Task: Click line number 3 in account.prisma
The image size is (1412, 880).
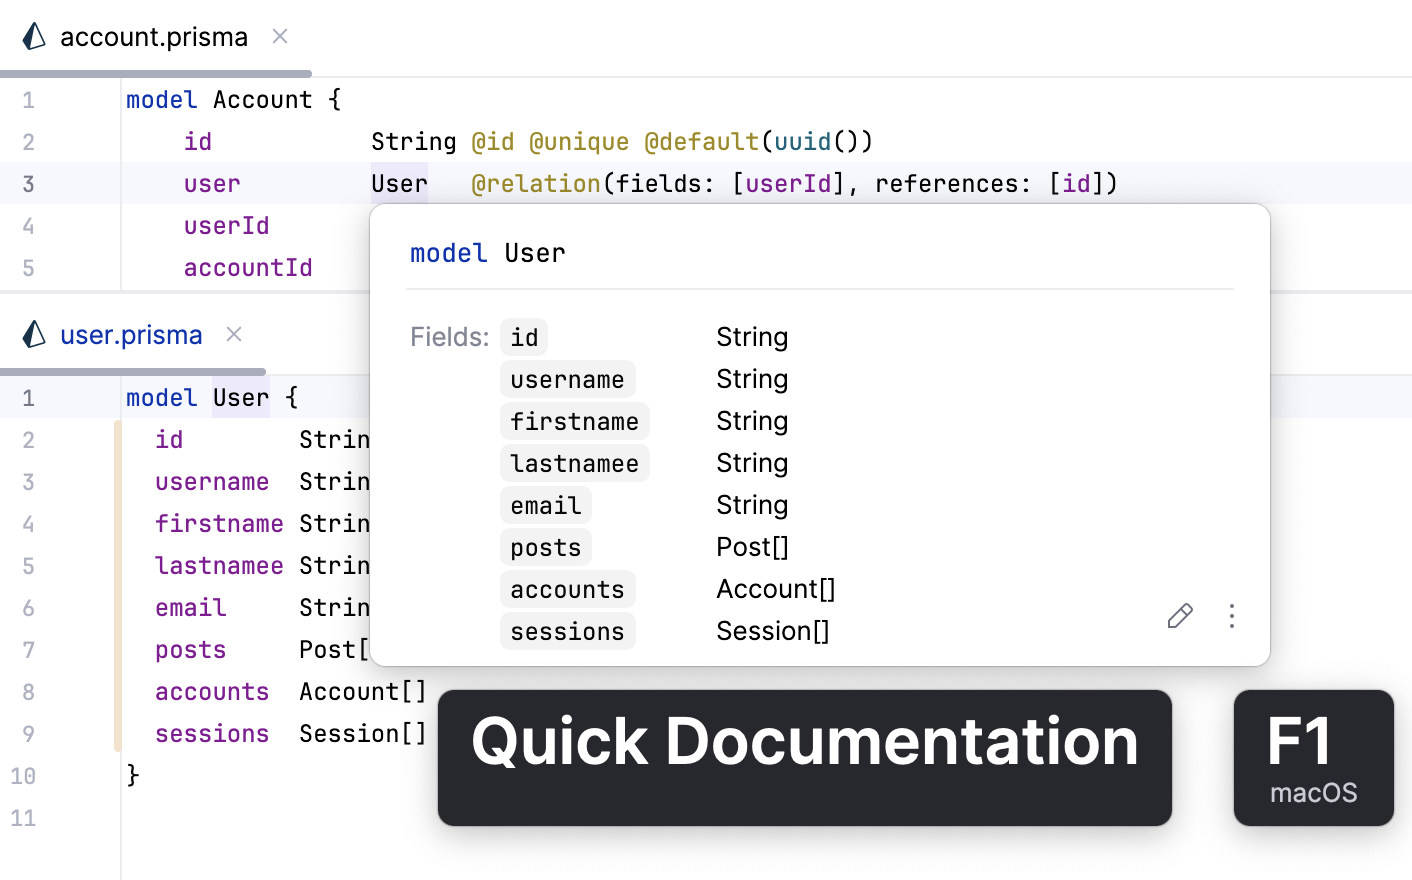Action: coord(28,183)
